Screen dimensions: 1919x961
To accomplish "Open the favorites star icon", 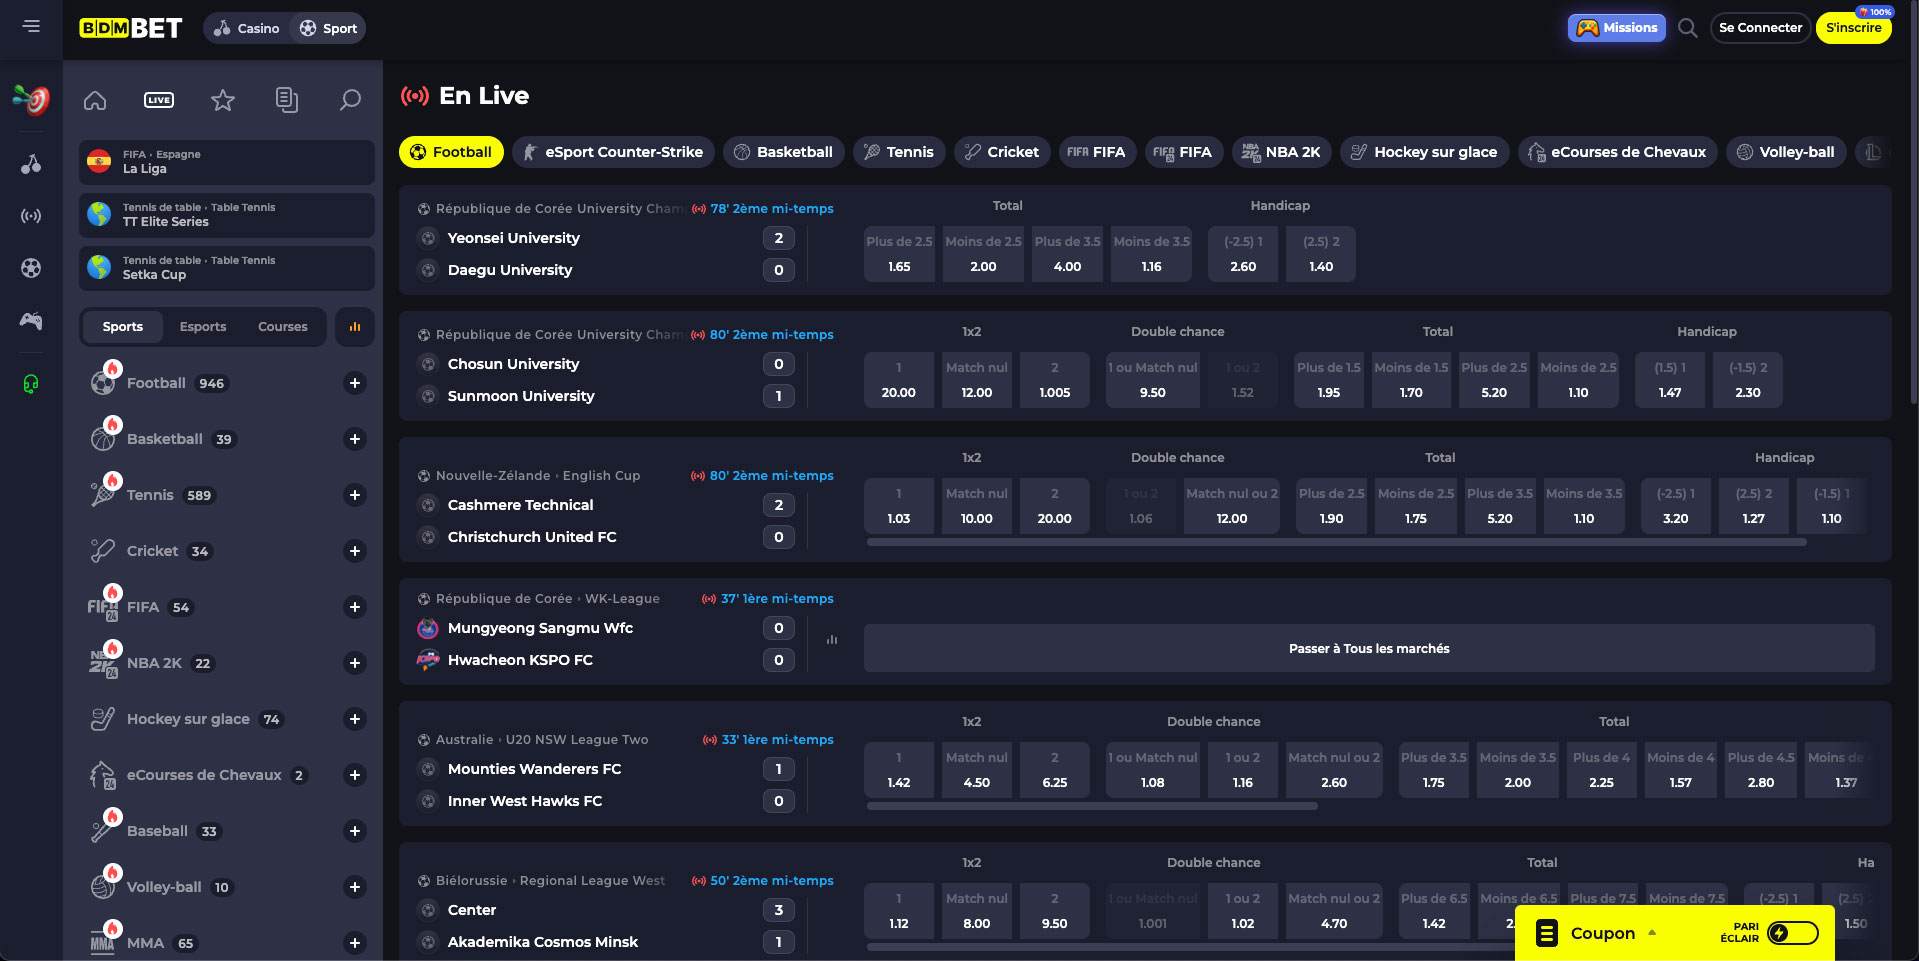I will click(222, 100).
